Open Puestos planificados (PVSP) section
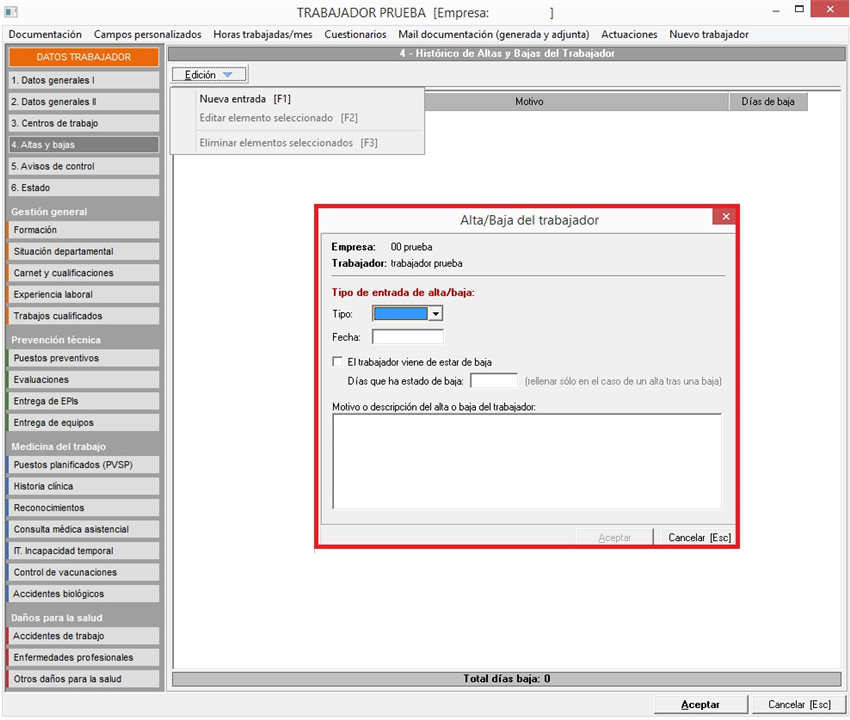Viewport: 850px width, 720px height. (83, 465)
